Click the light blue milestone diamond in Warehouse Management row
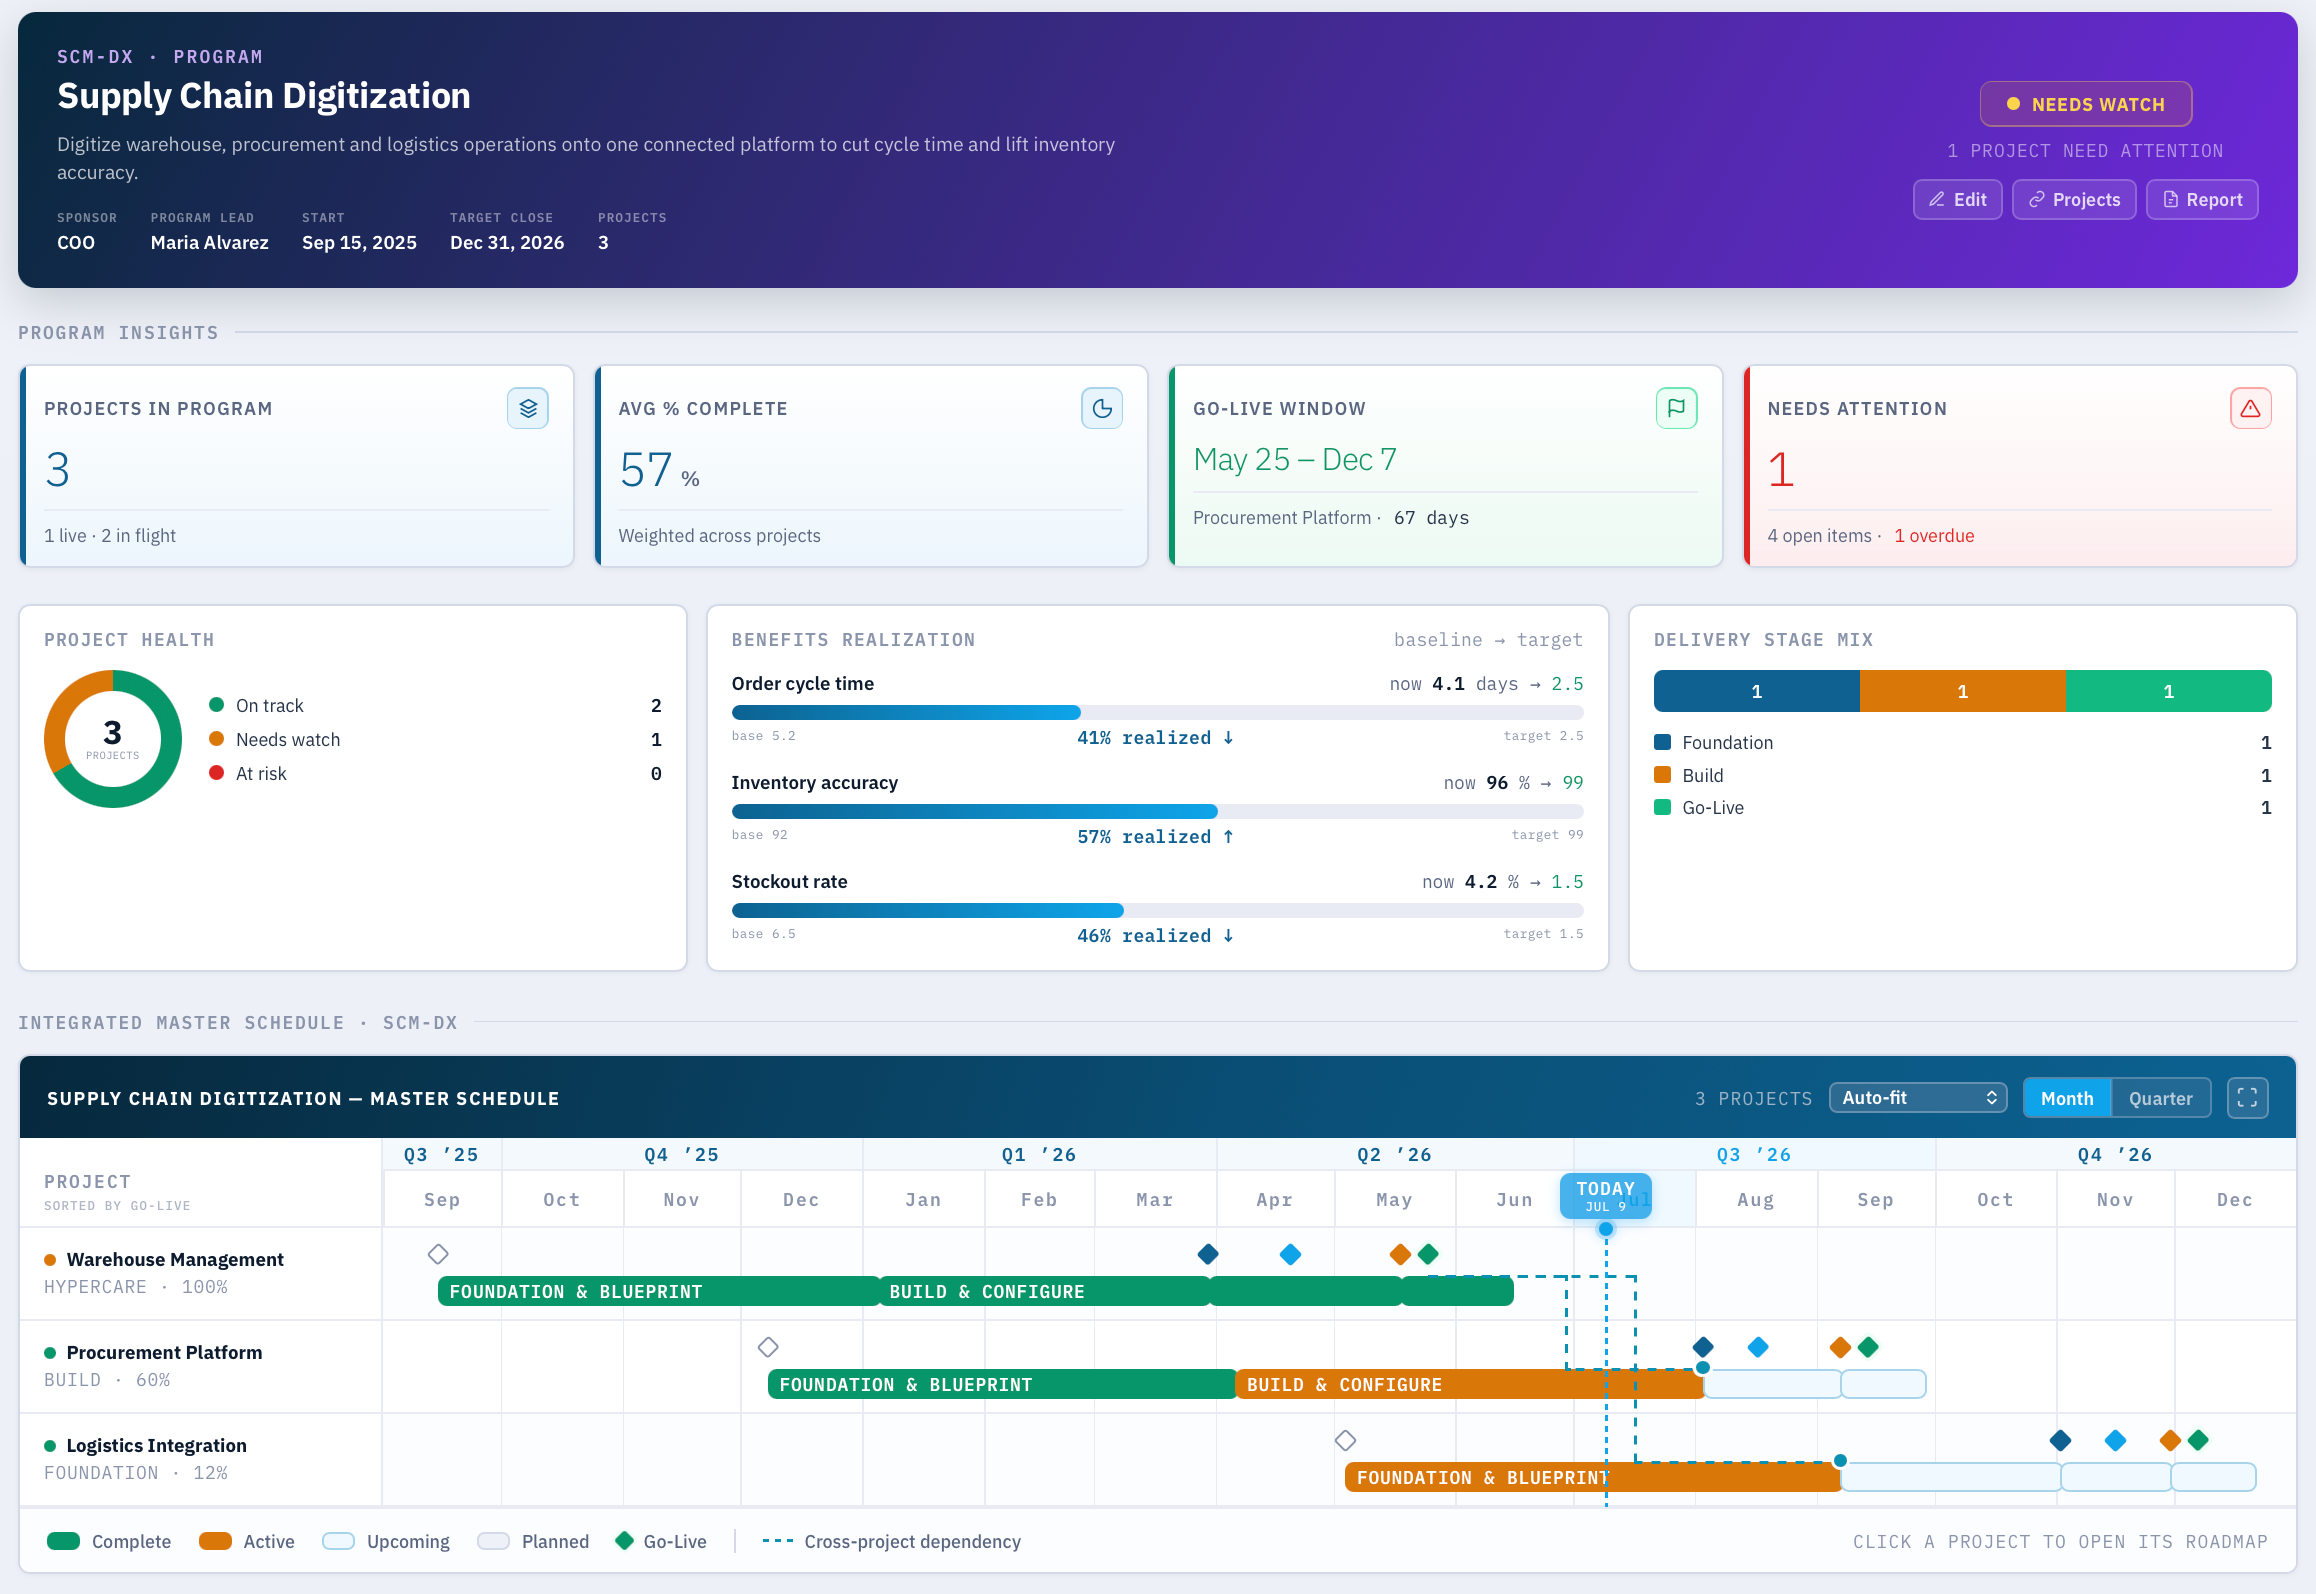This screenshot has width=2316, height=1594. [x=1291, y=1254]
